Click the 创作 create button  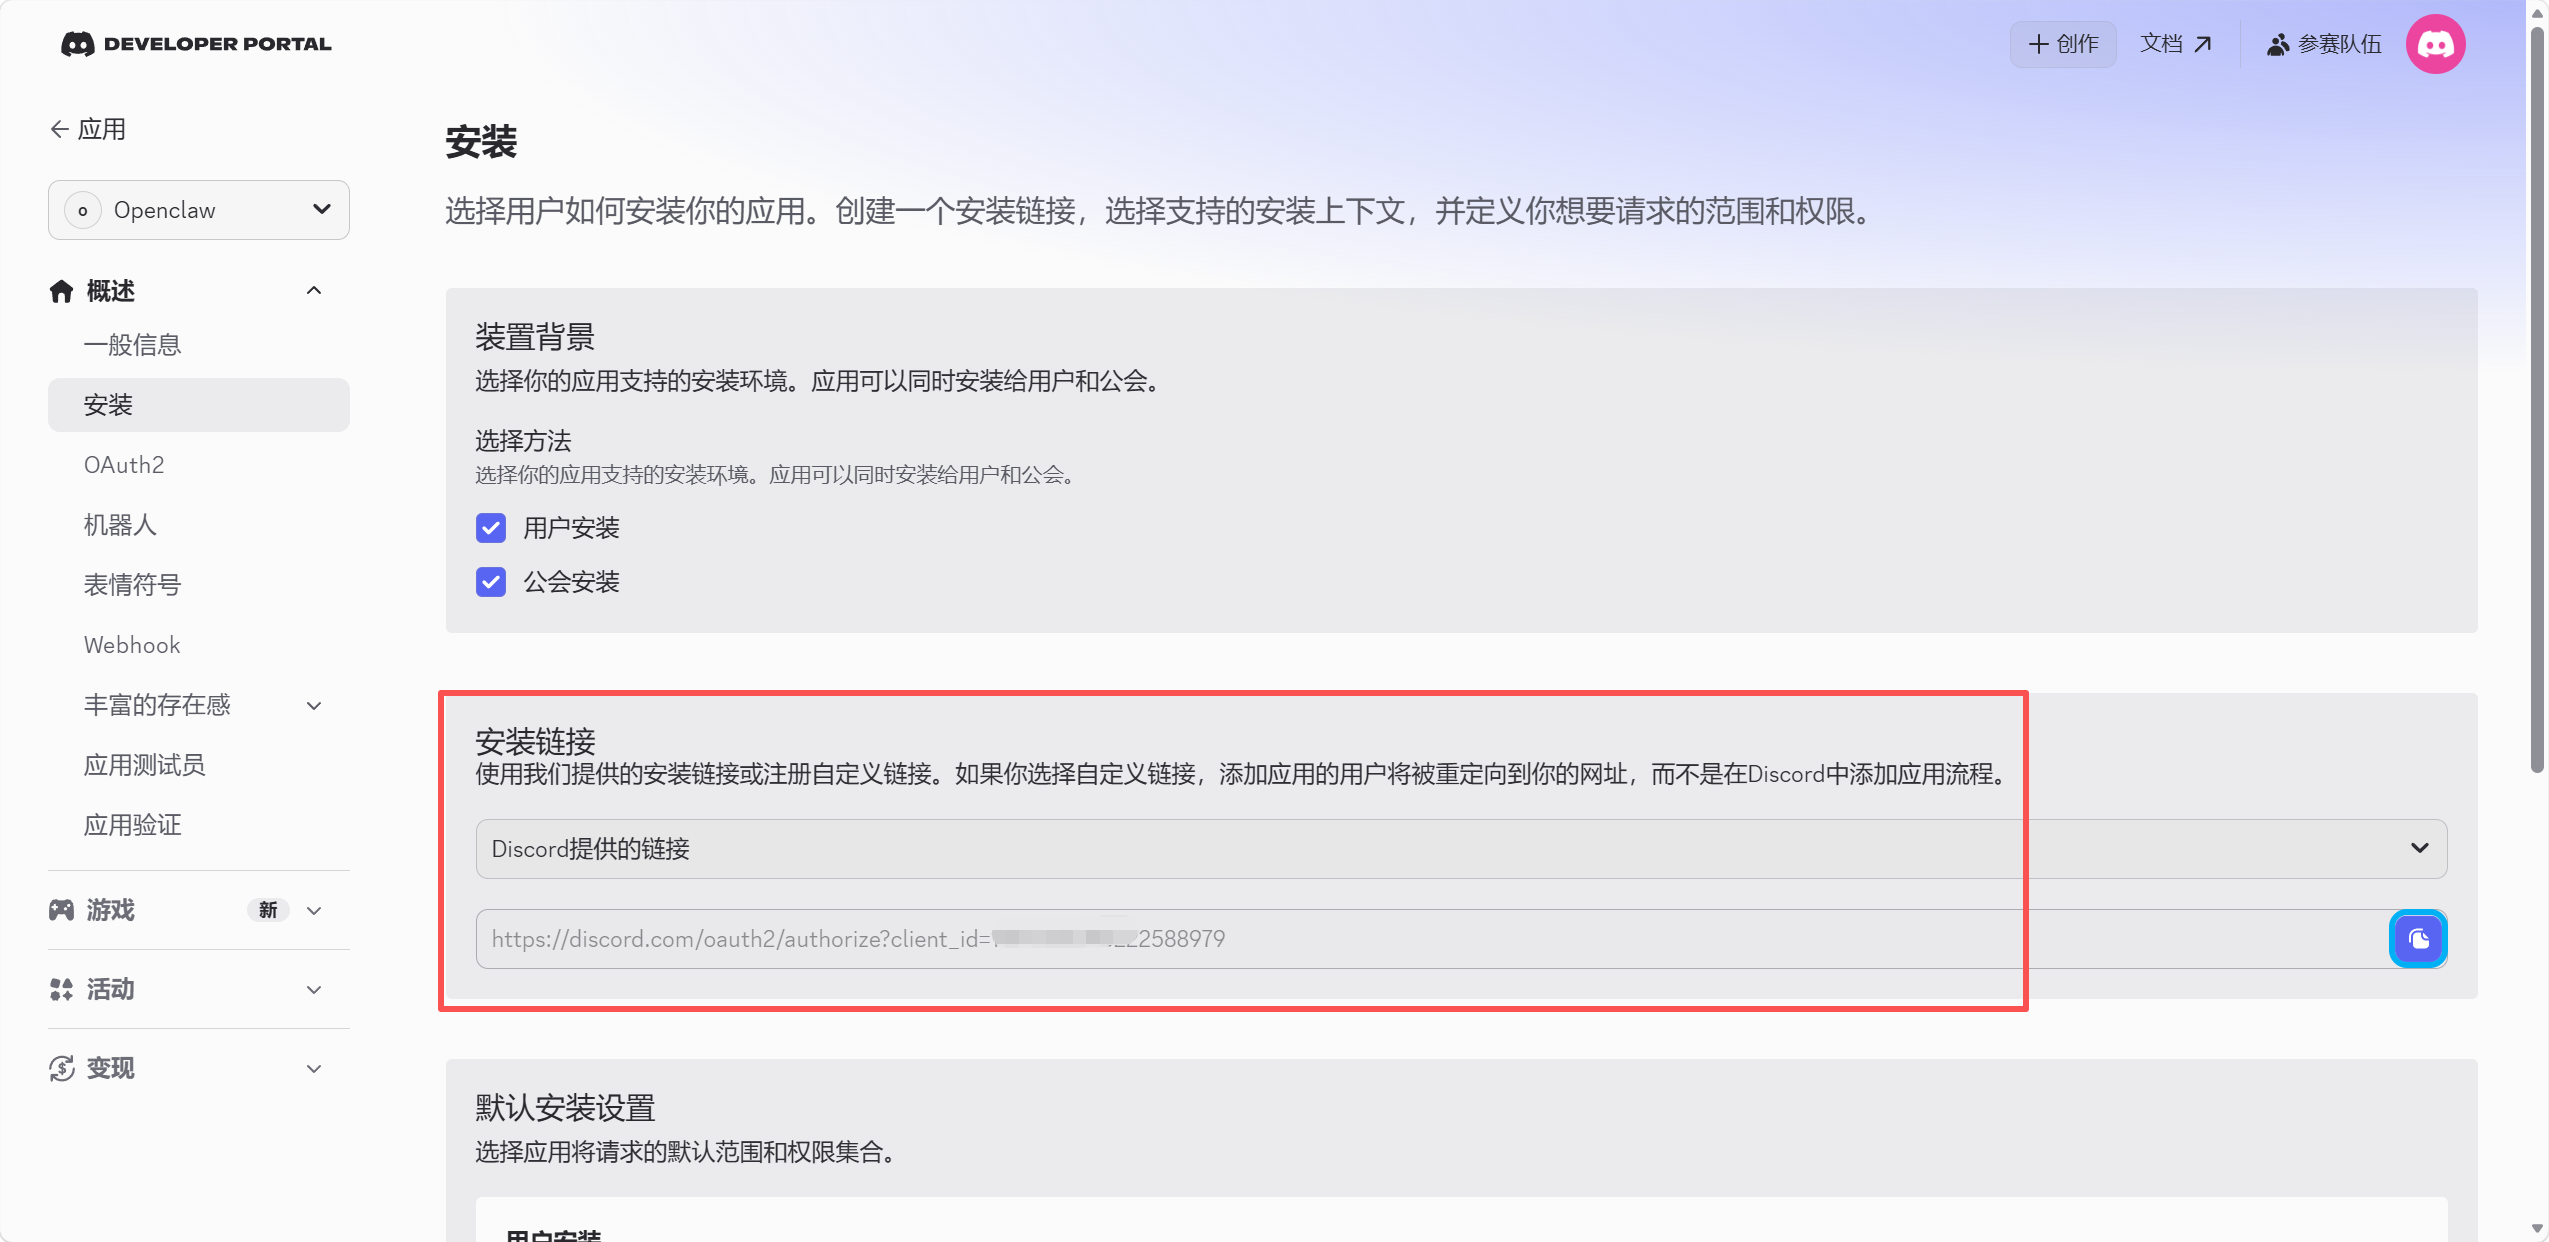(x=2063, y=44)
